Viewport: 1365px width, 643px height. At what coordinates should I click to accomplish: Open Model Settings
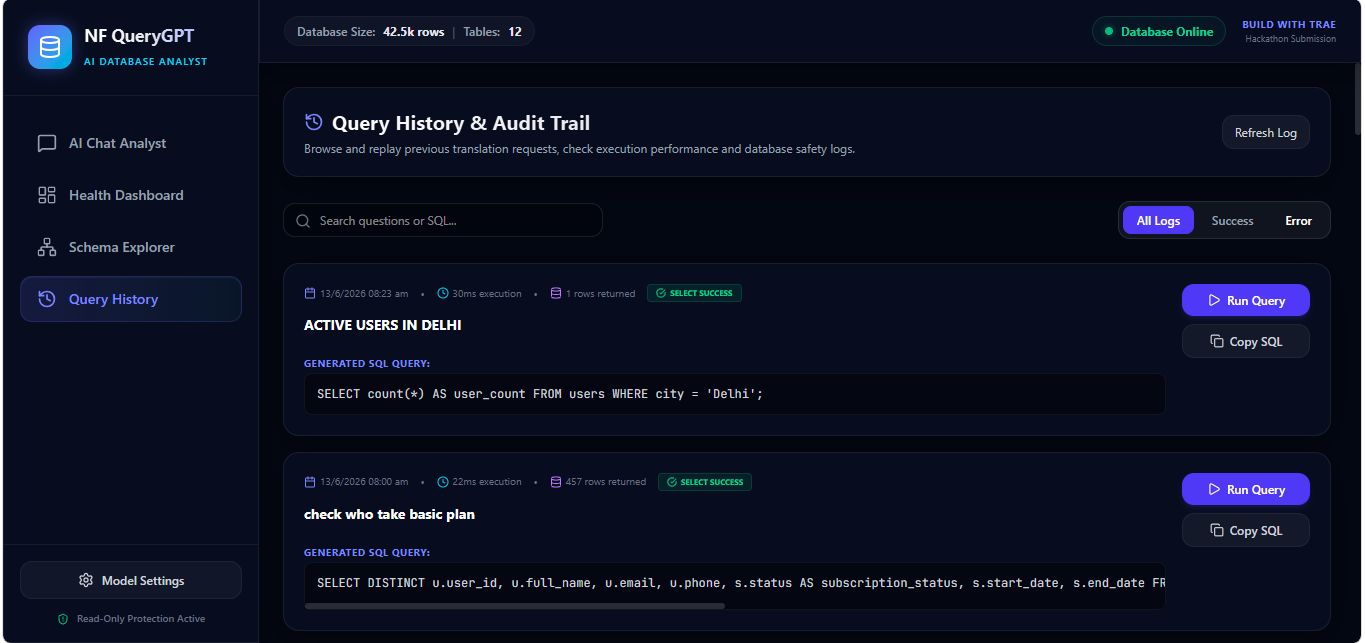[131, 580]
